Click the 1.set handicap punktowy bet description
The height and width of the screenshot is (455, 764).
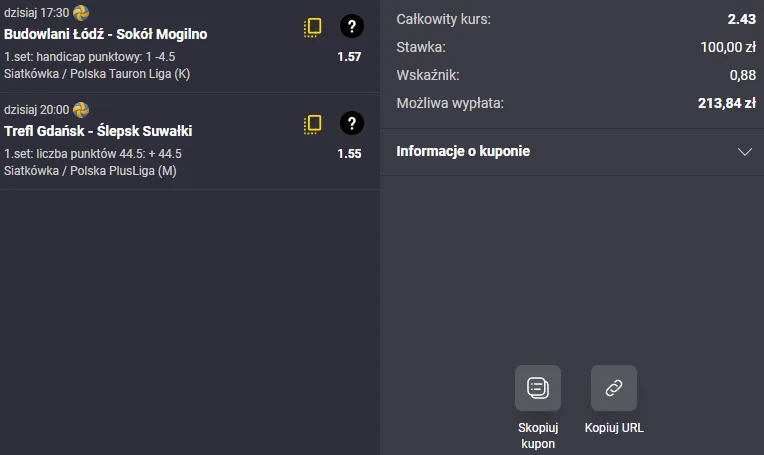pos(90,57)
